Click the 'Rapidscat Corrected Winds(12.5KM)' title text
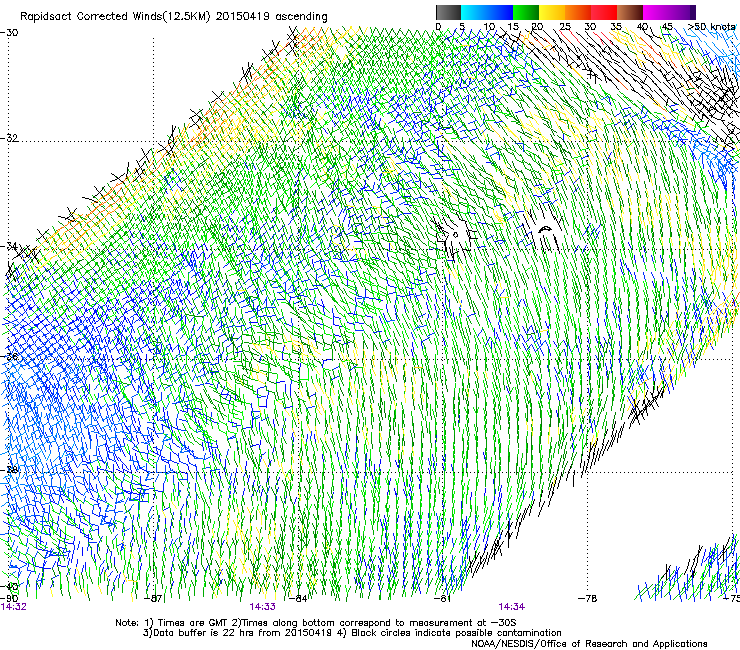Viewport: 740px width, 650px height. pos(116,17)
